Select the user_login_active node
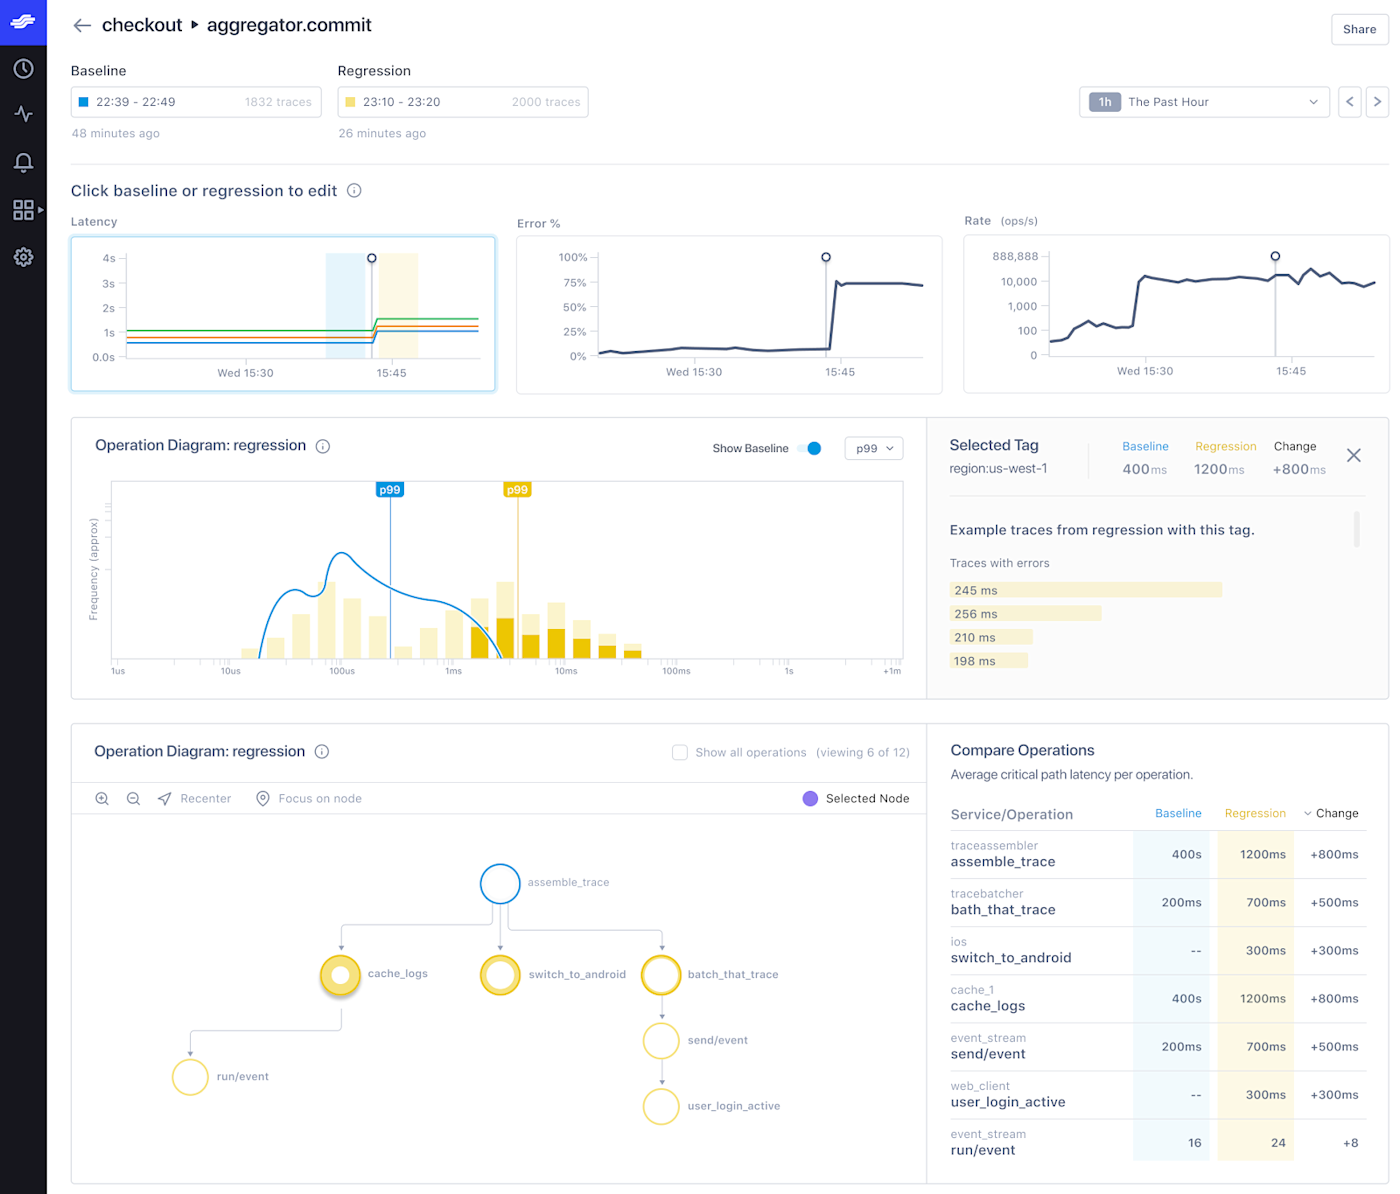Viewport: 1400px width, 1194px height. pyautogui.click(x=661, y=1106)
